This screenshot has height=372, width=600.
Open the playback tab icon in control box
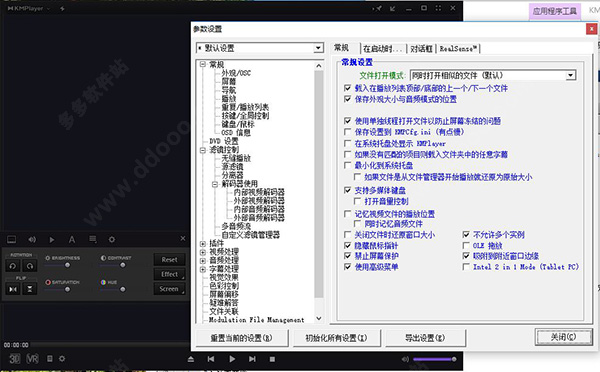(52, 240)
